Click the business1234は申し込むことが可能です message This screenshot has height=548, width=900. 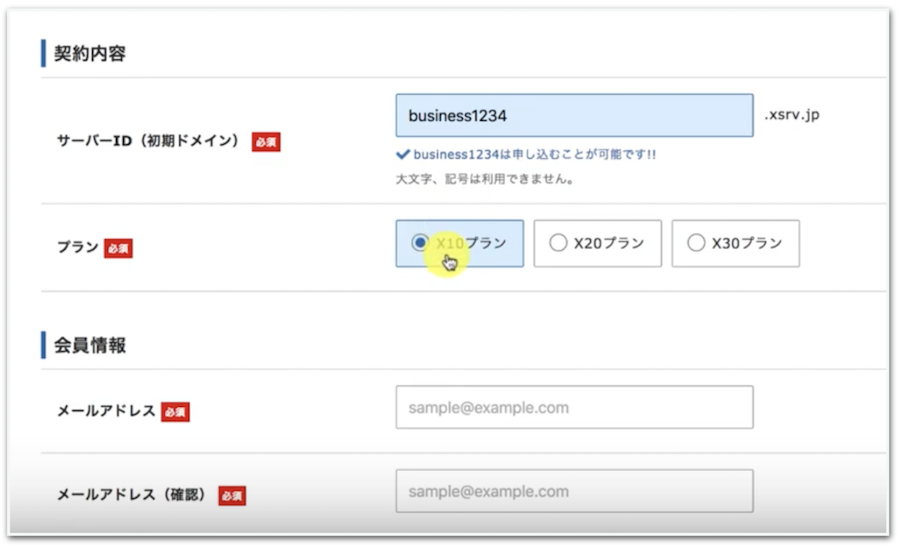[534, 155]
